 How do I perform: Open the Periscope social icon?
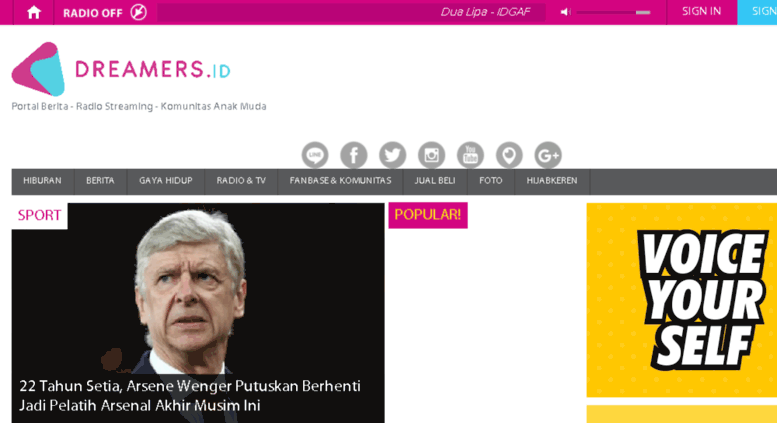pyautogui.click(x=509, y=155)
